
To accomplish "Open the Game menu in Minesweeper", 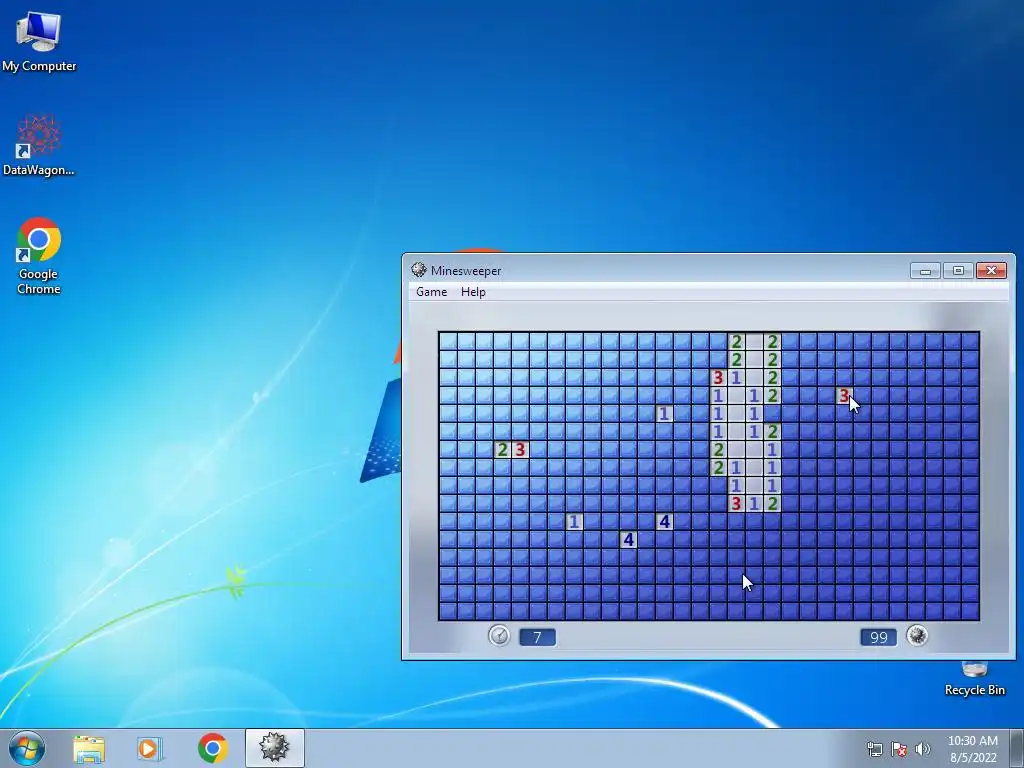I will click(x=432, y=292).
